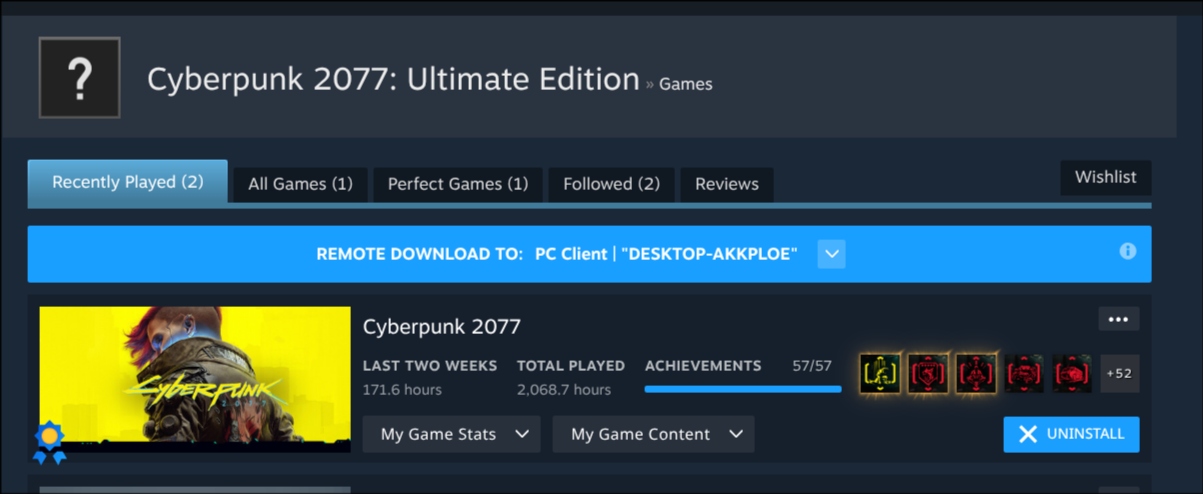
Task: Click the fourth achievement icon
Action: (1024, 373)
